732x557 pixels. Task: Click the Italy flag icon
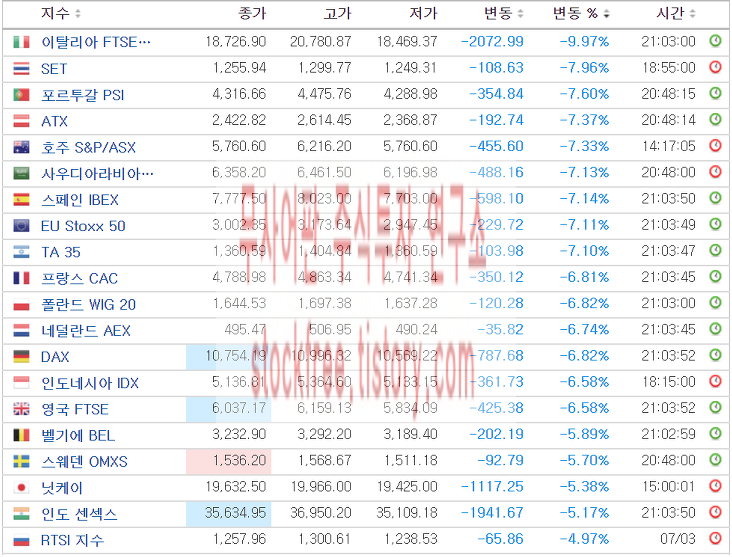[x=21, y=42]
